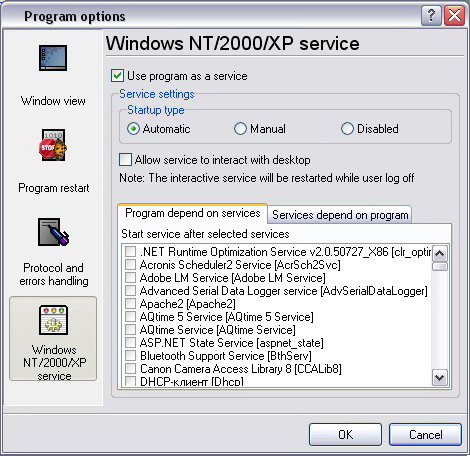Screen dimensions: 470x456
Task: Enable Allow service to interact with desktop
Action: (x=125, y=160)
